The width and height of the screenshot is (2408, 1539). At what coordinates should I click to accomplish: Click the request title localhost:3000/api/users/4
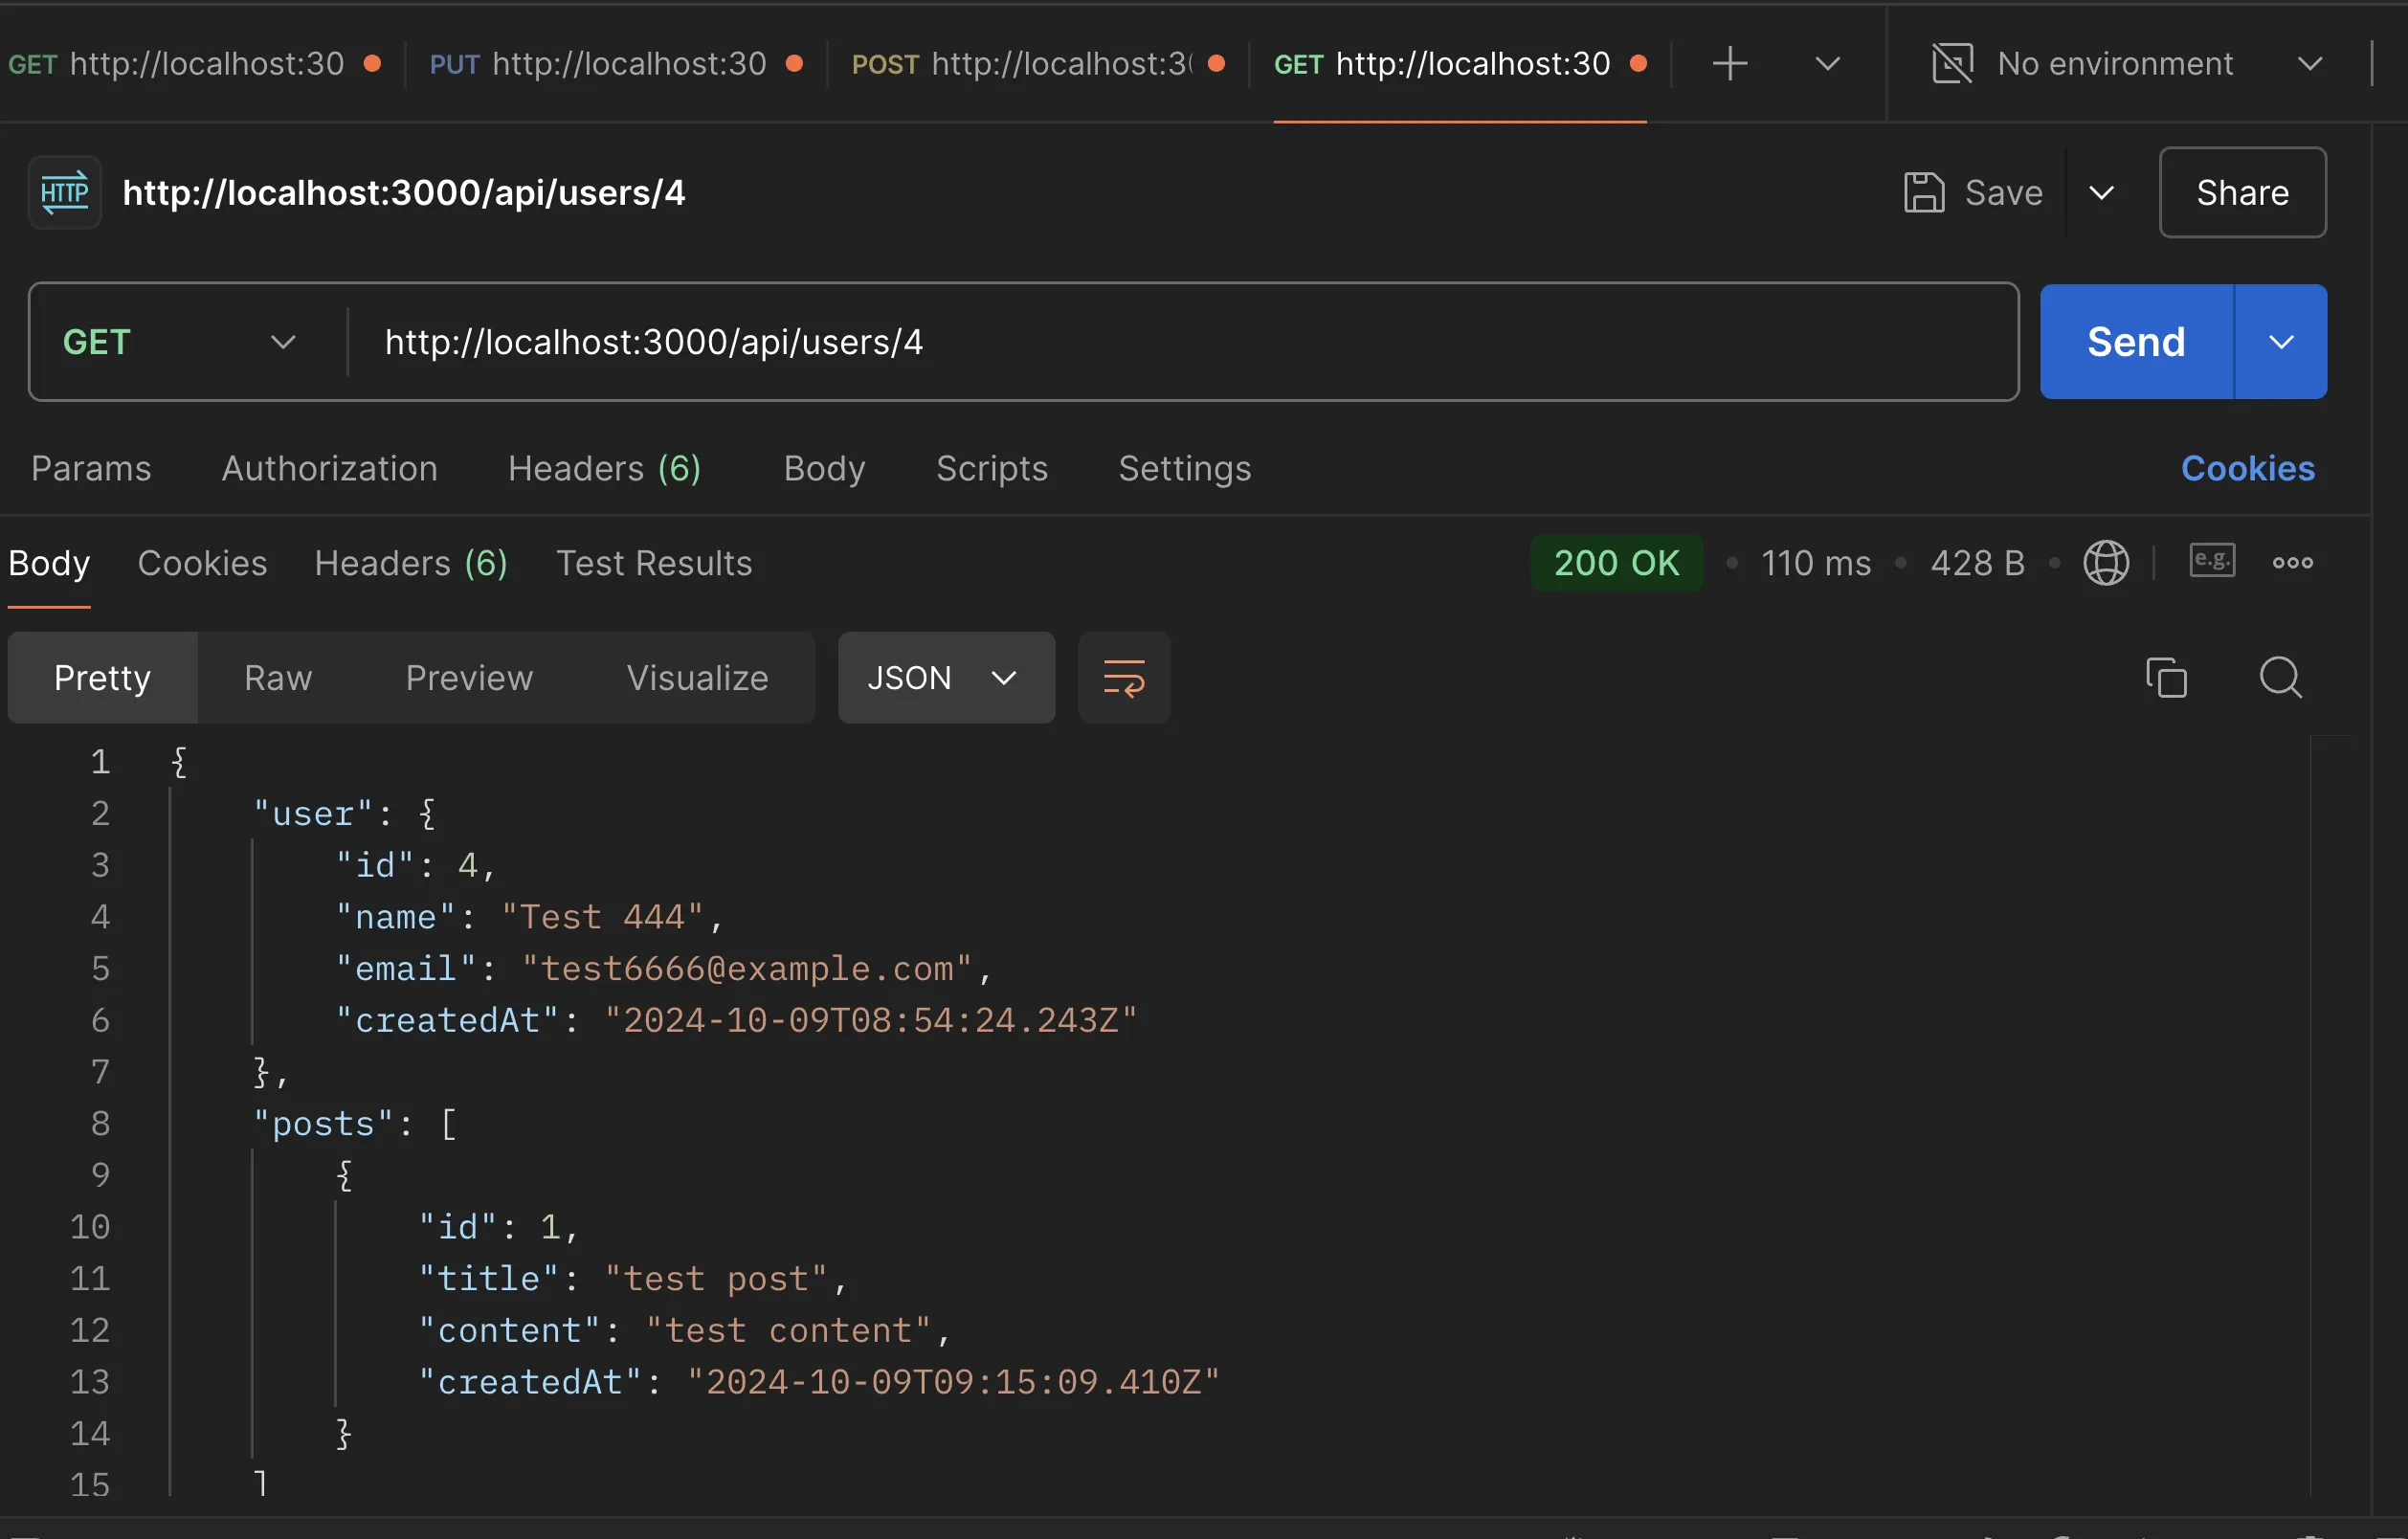click(403, 192)
